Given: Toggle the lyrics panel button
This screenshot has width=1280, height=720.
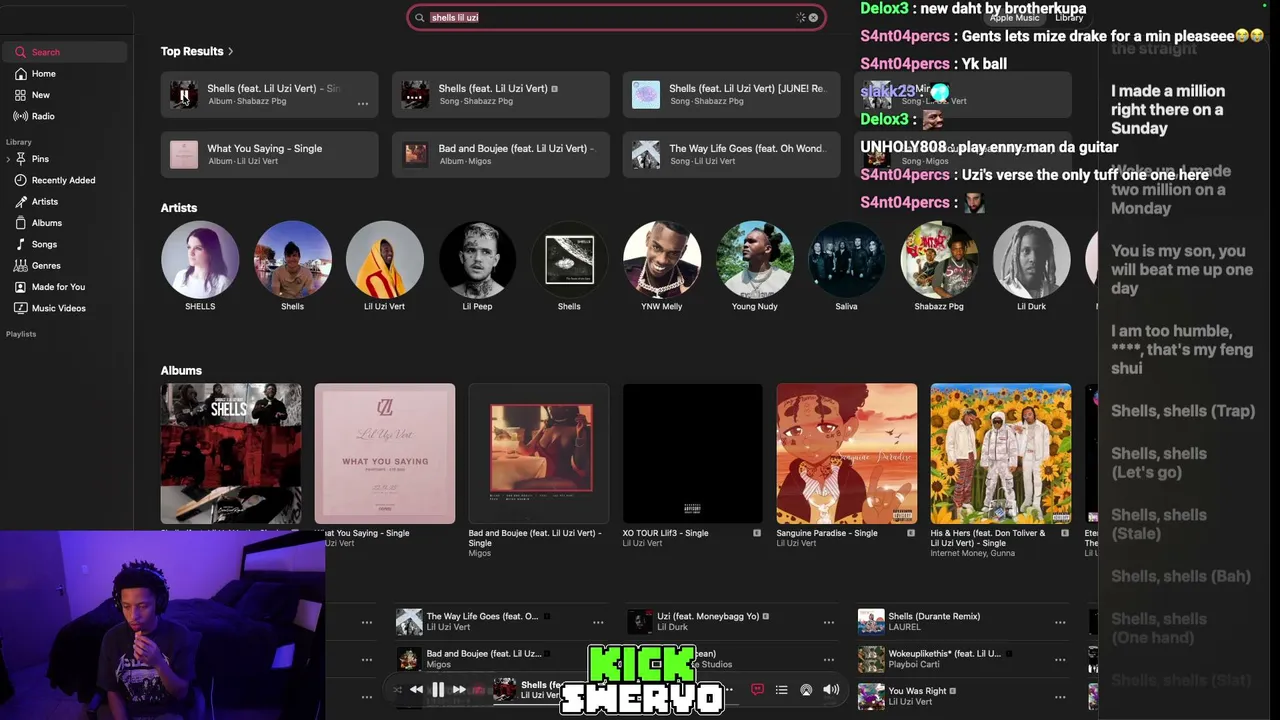Looking at the screenshot, I should pyautogui.click(x=757, y=689).
